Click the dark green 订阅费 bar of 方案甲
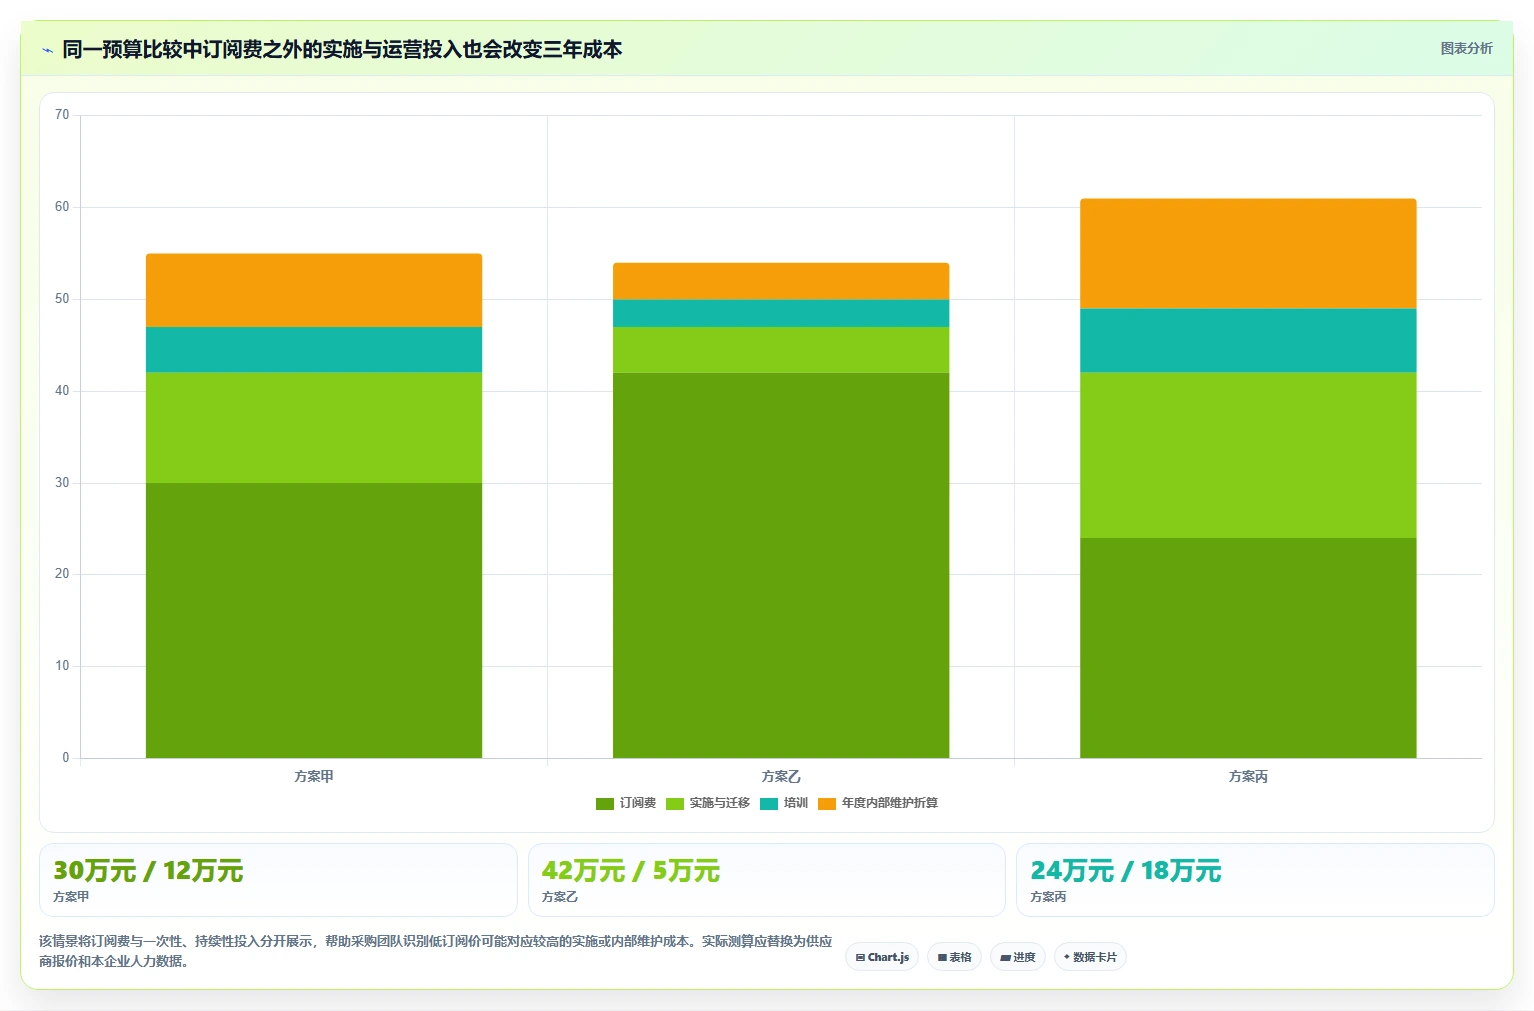Viewport: 1534px width, 1011px height. coord(314,620)
